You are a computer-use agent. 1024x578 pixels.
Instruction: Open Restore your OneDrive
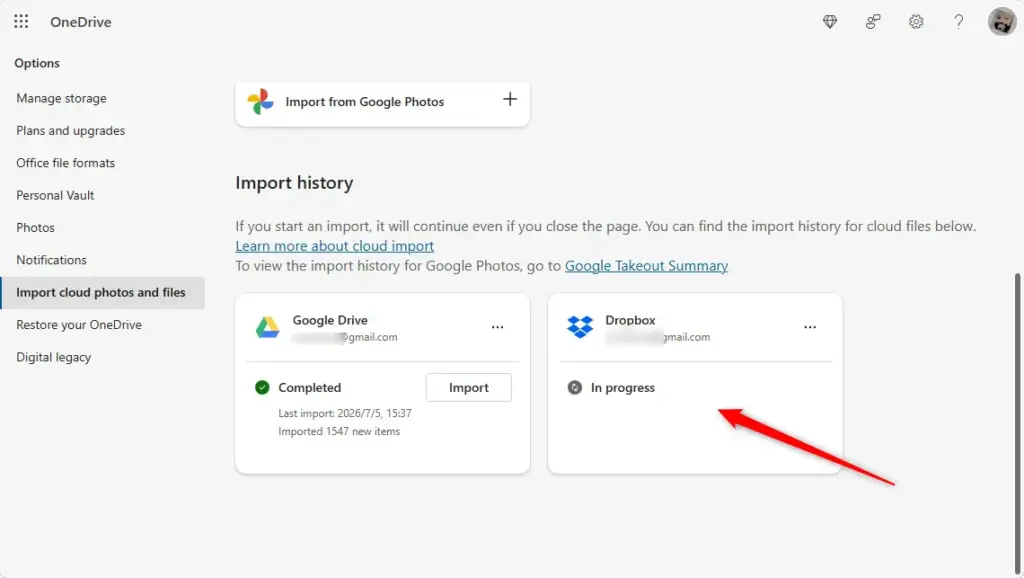point(79,325)
